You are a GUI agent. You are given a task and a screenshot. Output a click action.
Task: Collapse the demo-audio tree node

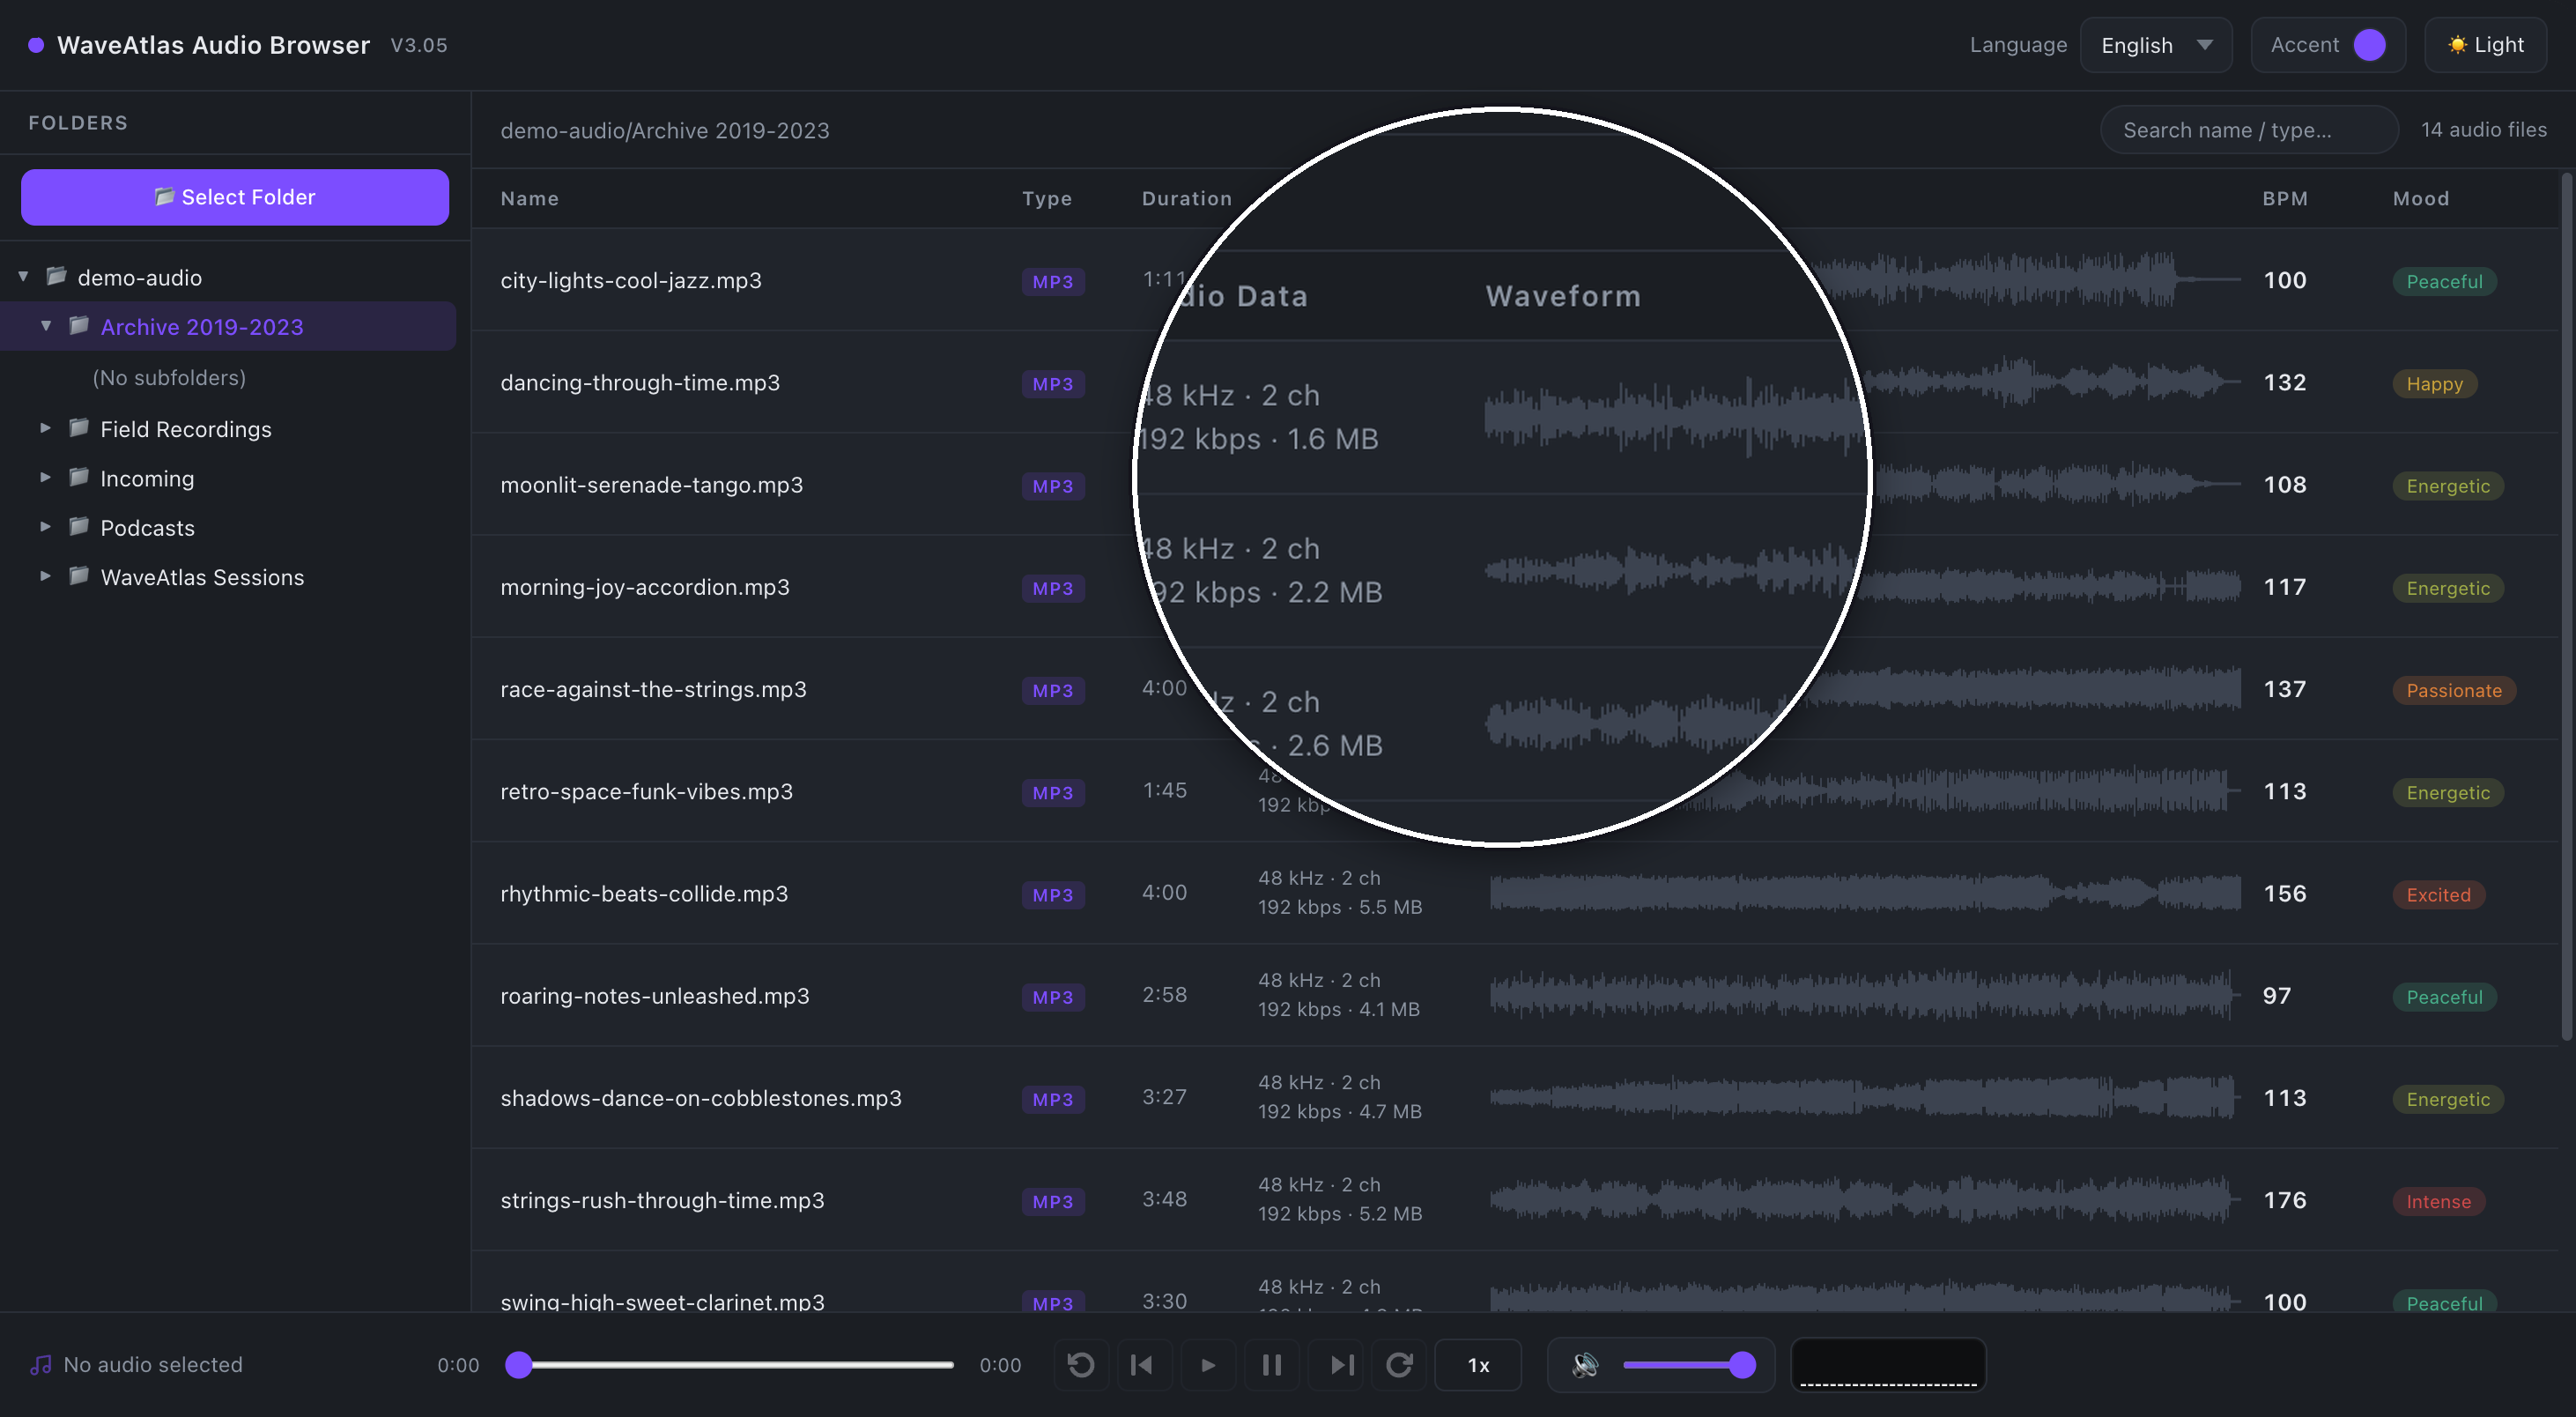point(23,277)
